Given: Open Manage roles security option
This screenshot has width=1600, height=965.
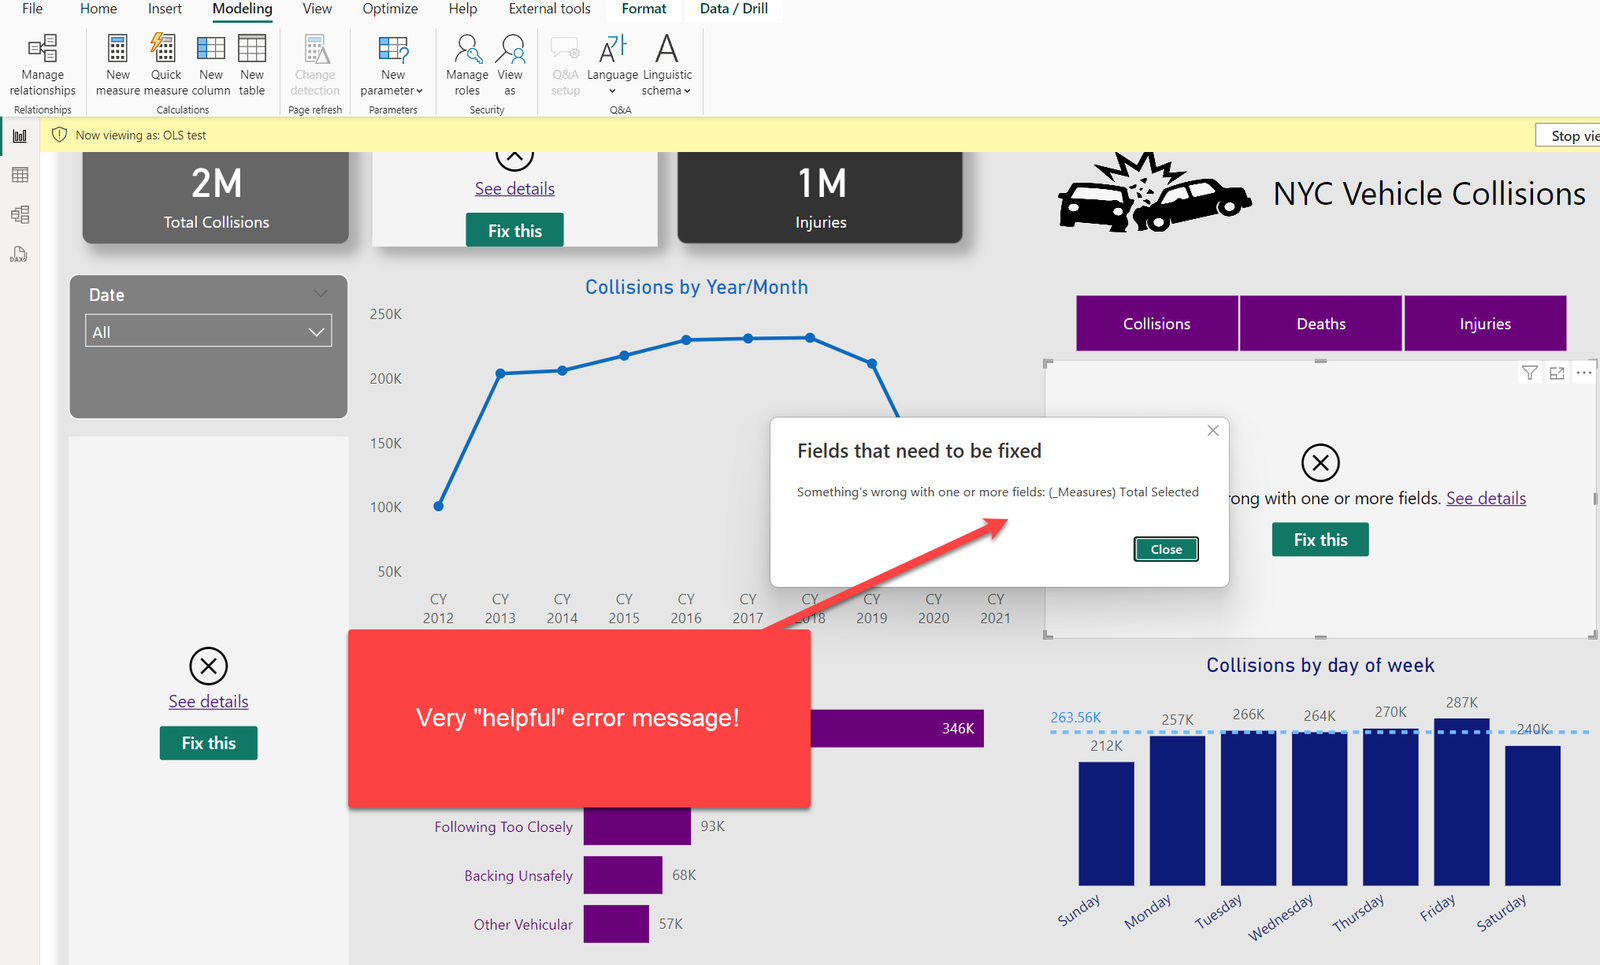Looking at the screenshot, I should tap(467, 65).
